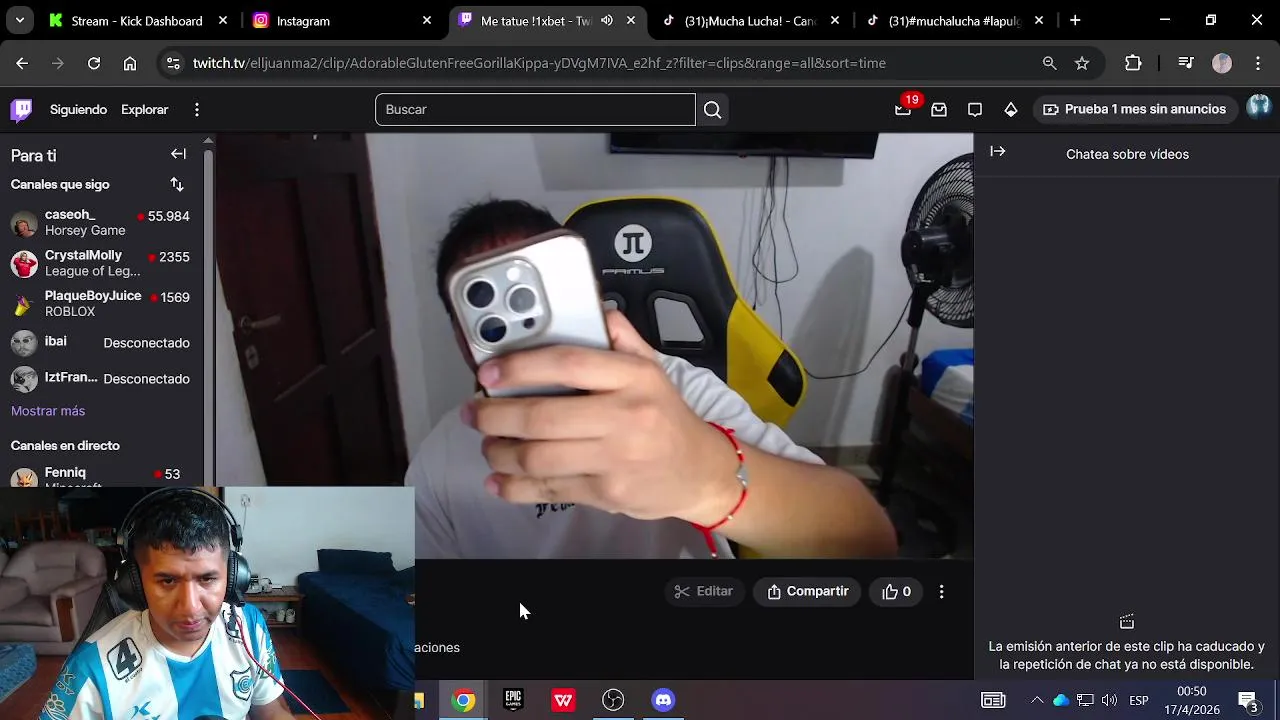Show hidden system tray icons
The image size is (1280, 720).
1037,700
